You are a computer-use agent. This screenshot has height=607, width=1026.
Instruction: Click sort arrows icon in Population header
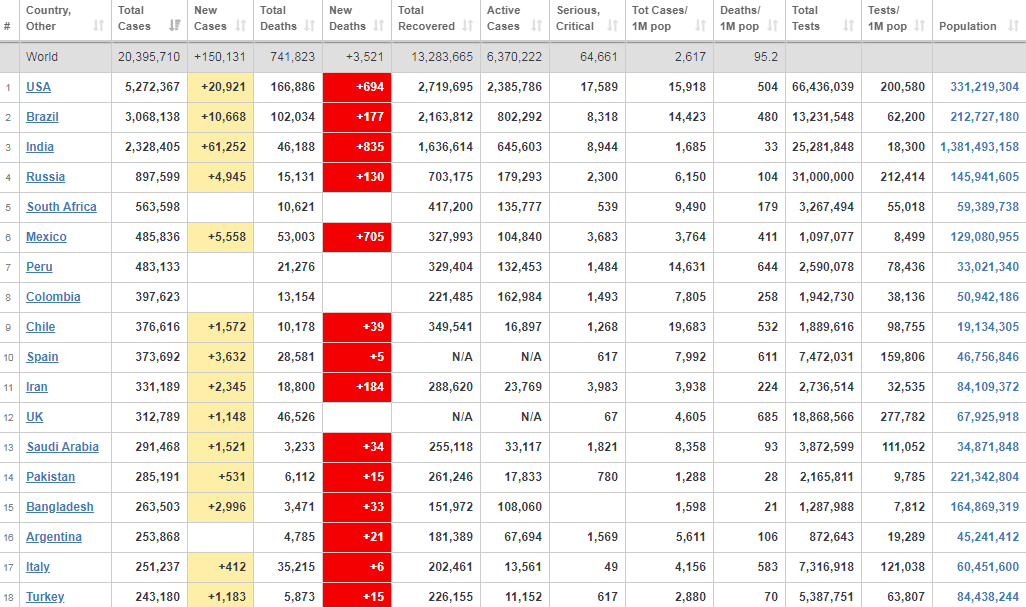click(1011, 26)
